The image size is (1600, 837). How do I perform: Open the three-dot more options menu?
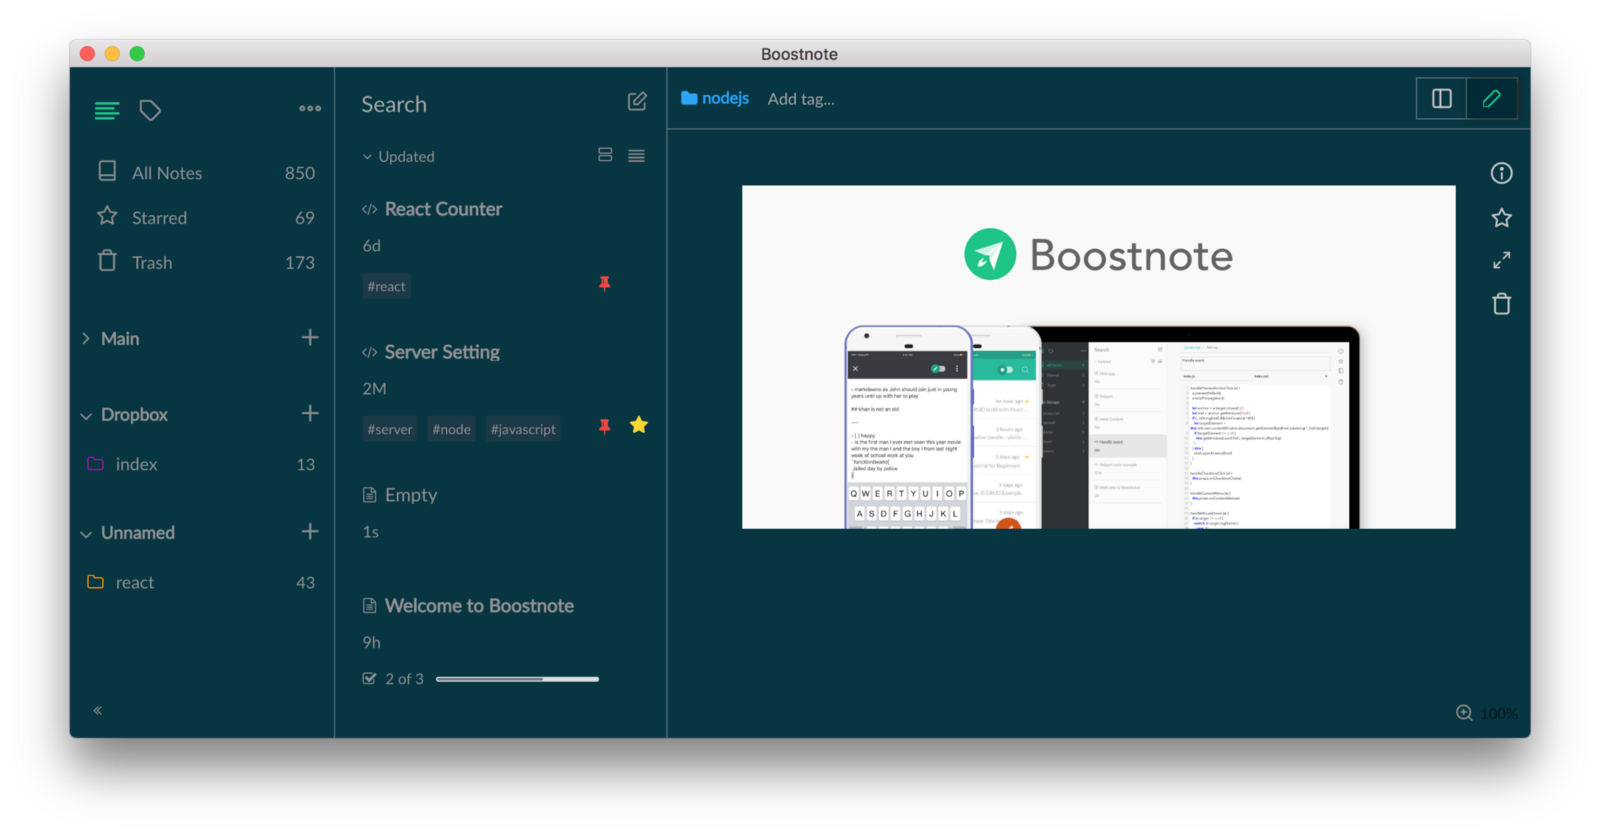[x=310, y=108]
